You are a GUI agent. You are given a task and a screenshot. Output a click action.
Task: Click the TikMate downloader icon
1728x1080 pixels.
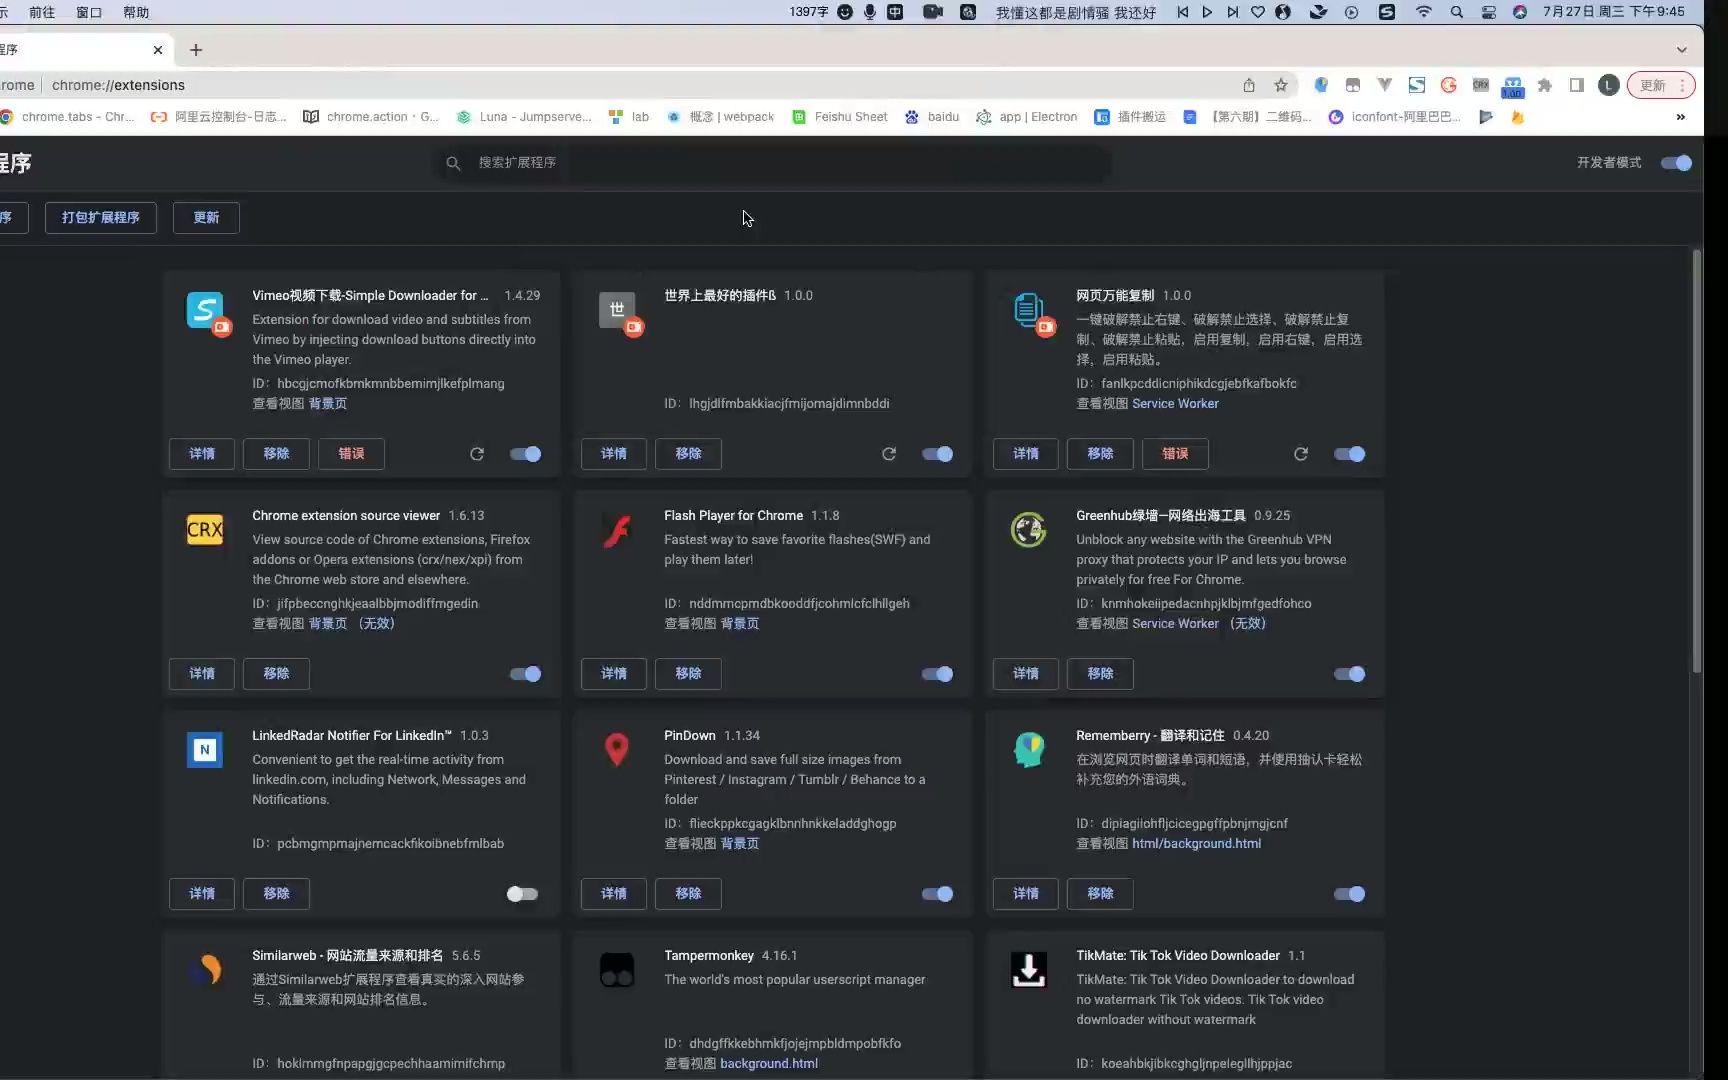click(x=1029, y=970)
